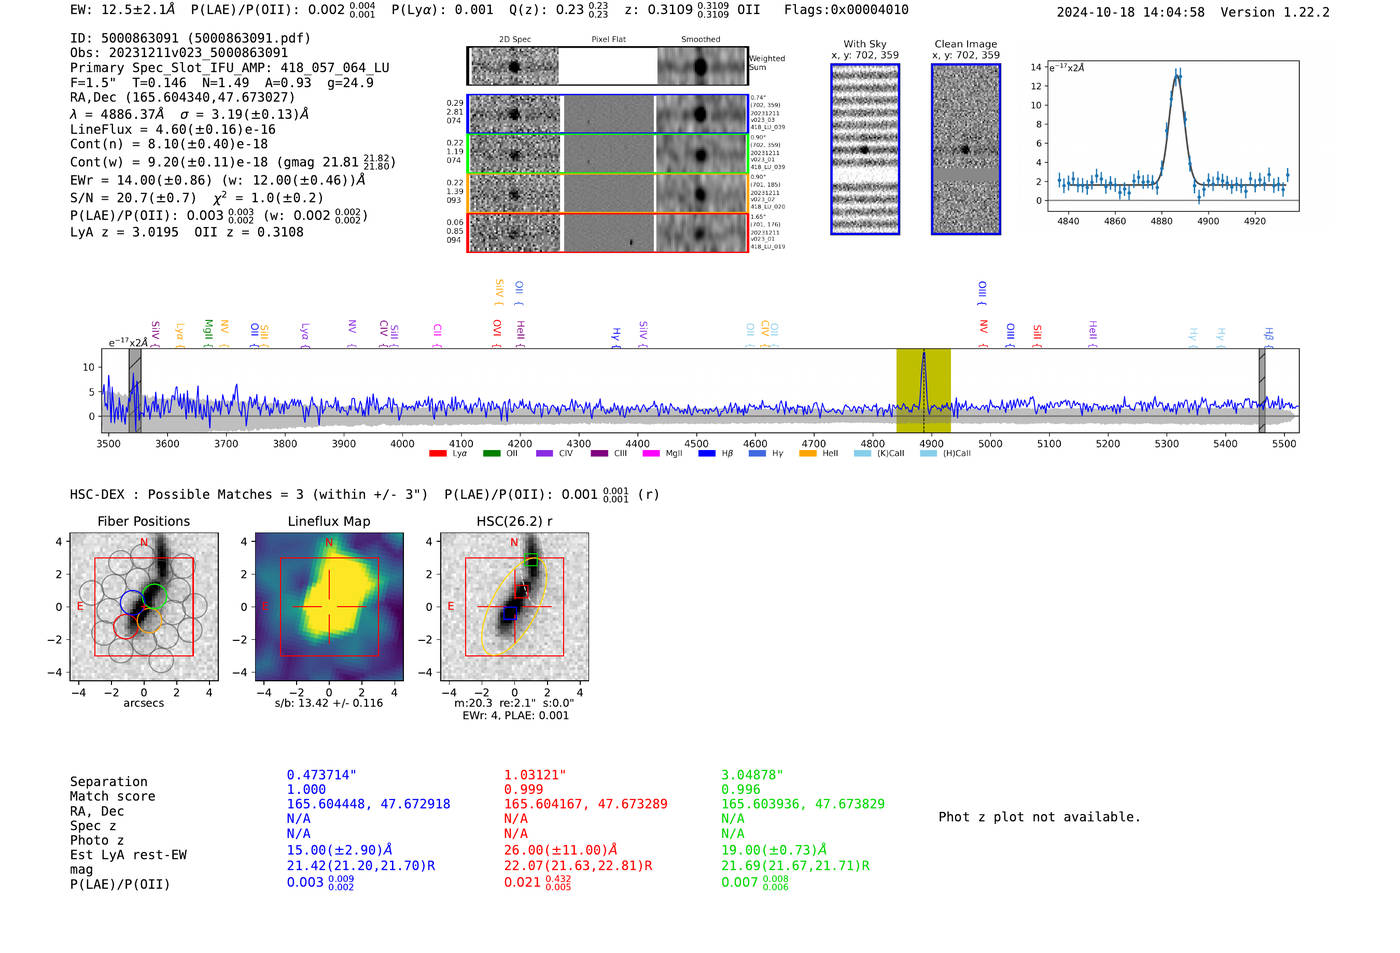Click Primary Spec_Slot_IFU_AMP 418_057_064_LU text
The height and width of the screenshot is (953, 1400).
pos(230,68)
